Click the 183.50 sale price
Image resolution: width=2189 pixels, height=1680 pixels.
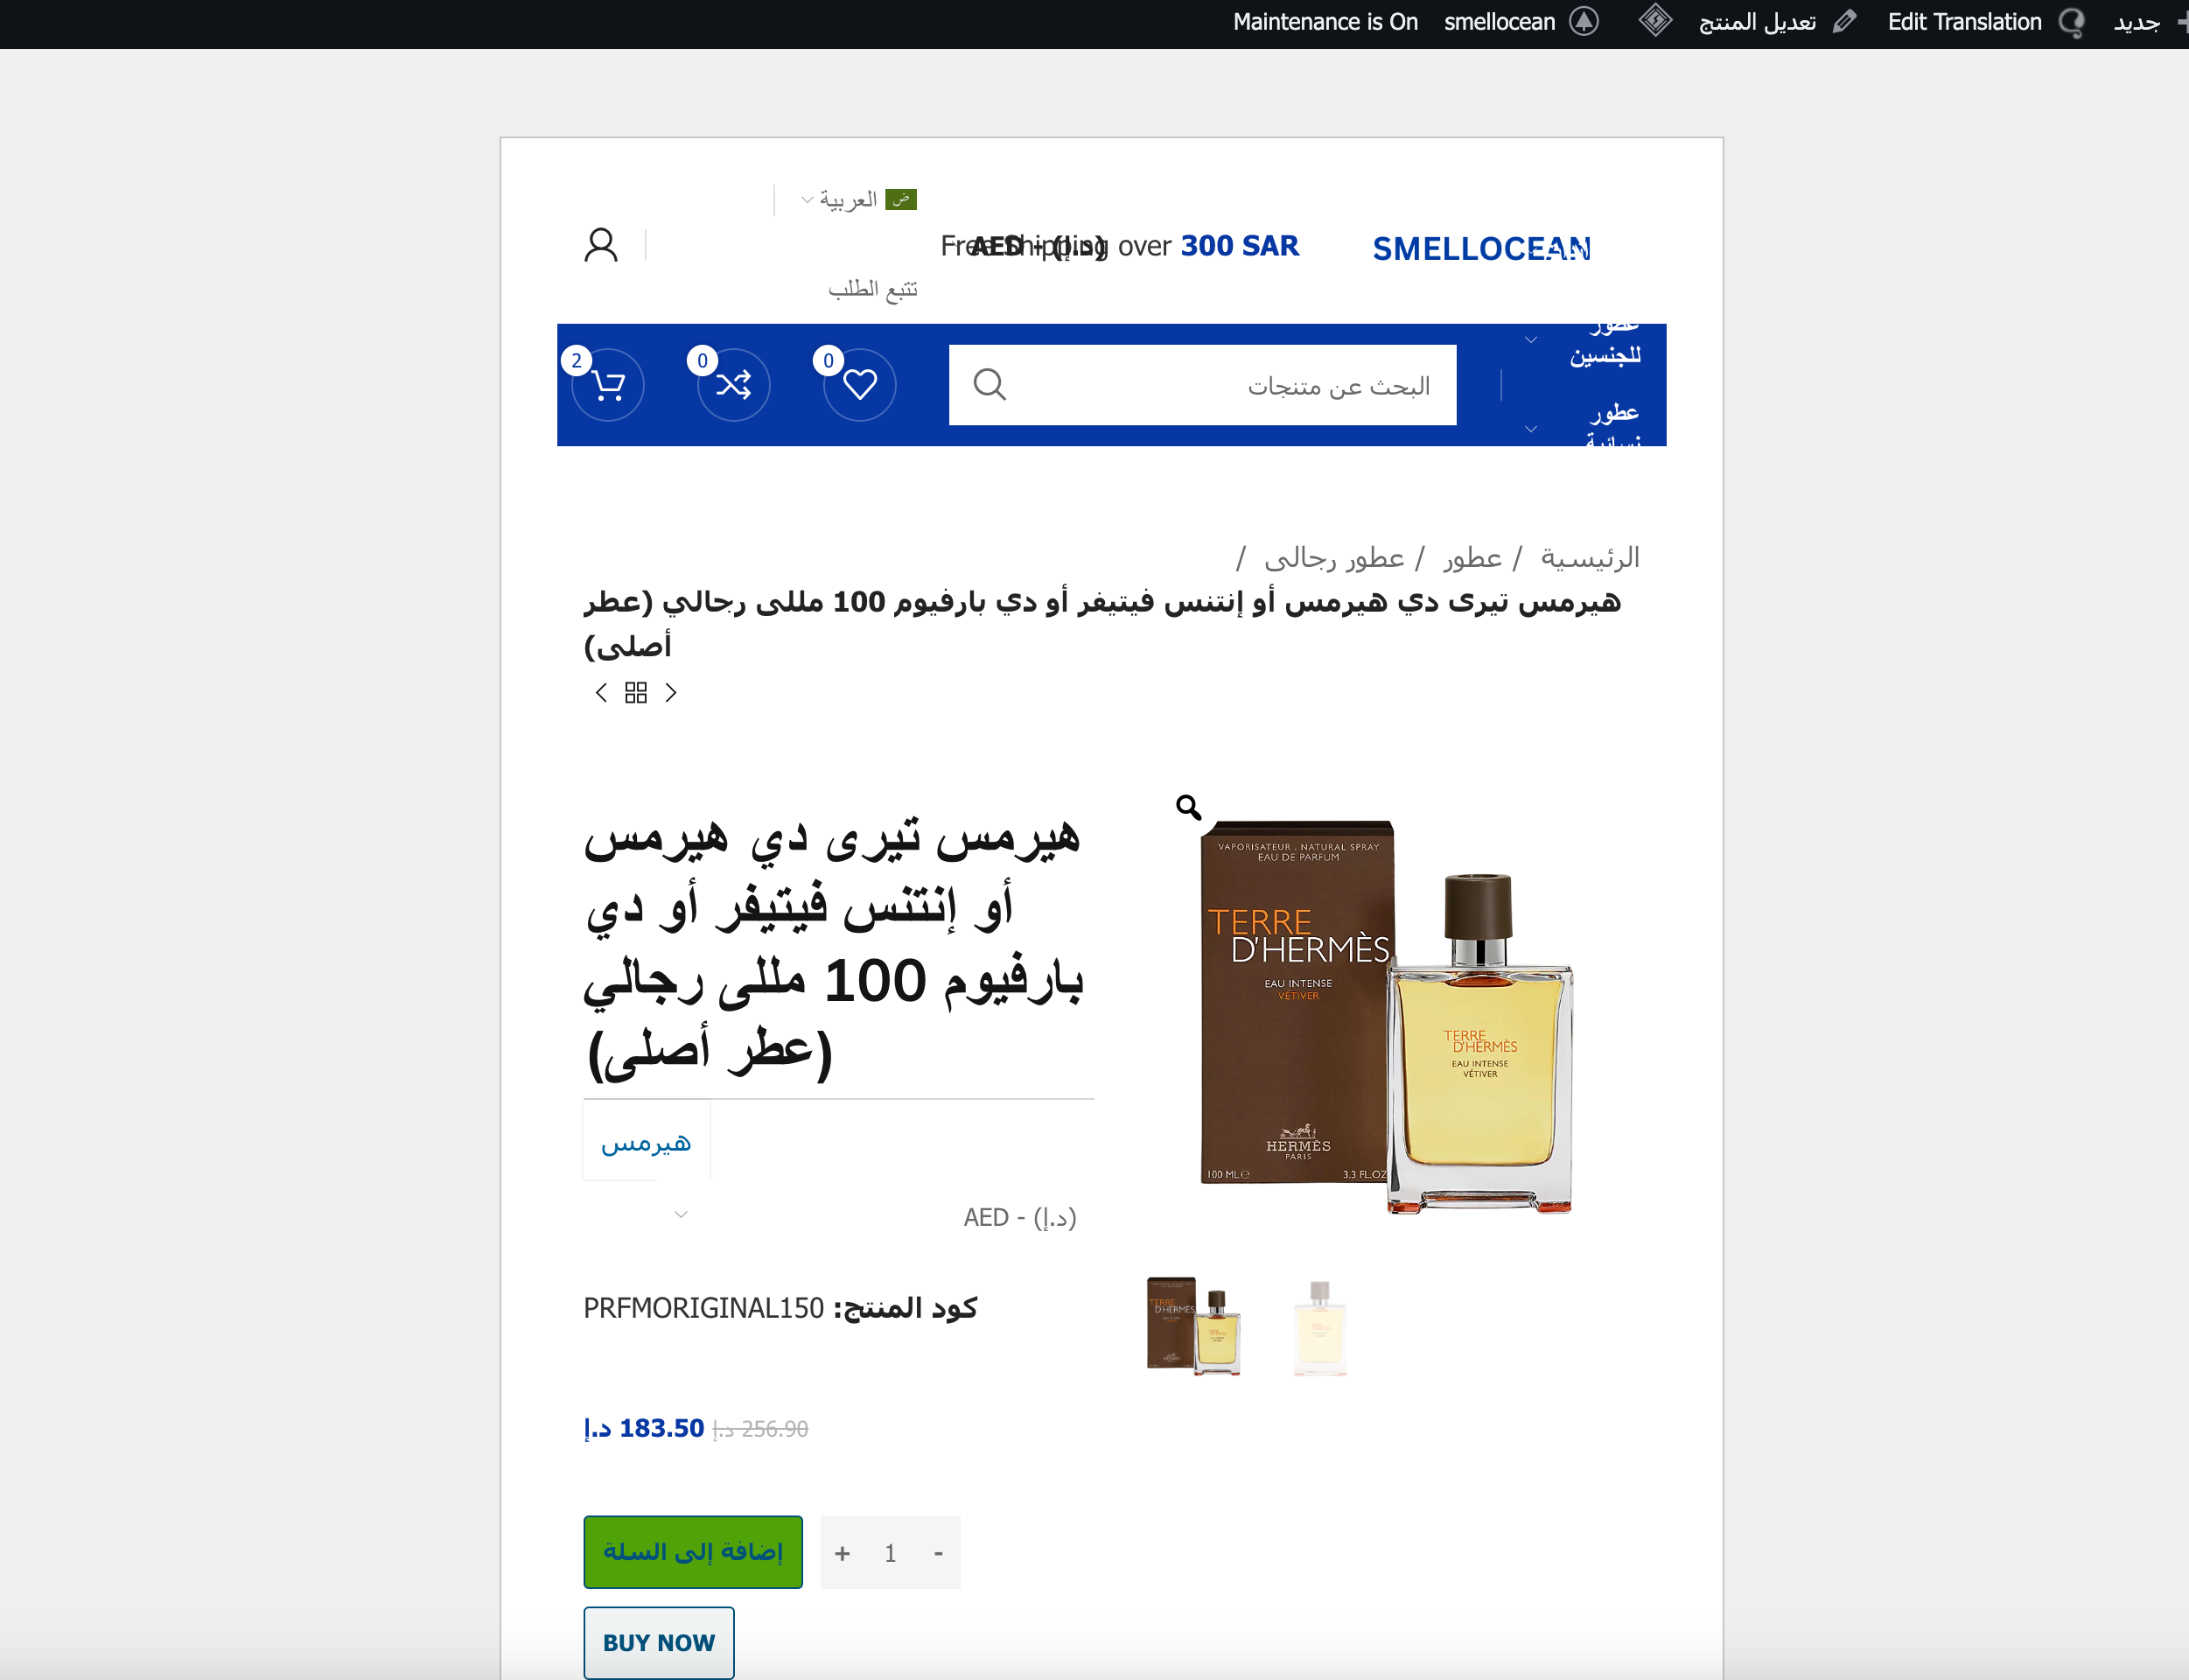tap(644, 1428)
